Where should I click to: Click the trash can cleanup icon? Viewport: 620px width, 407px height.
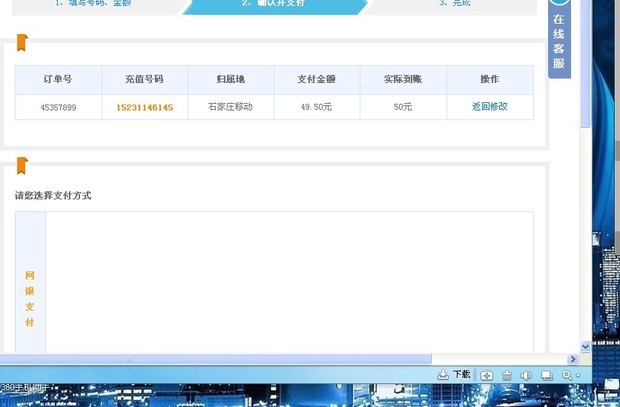coord(507,375)
